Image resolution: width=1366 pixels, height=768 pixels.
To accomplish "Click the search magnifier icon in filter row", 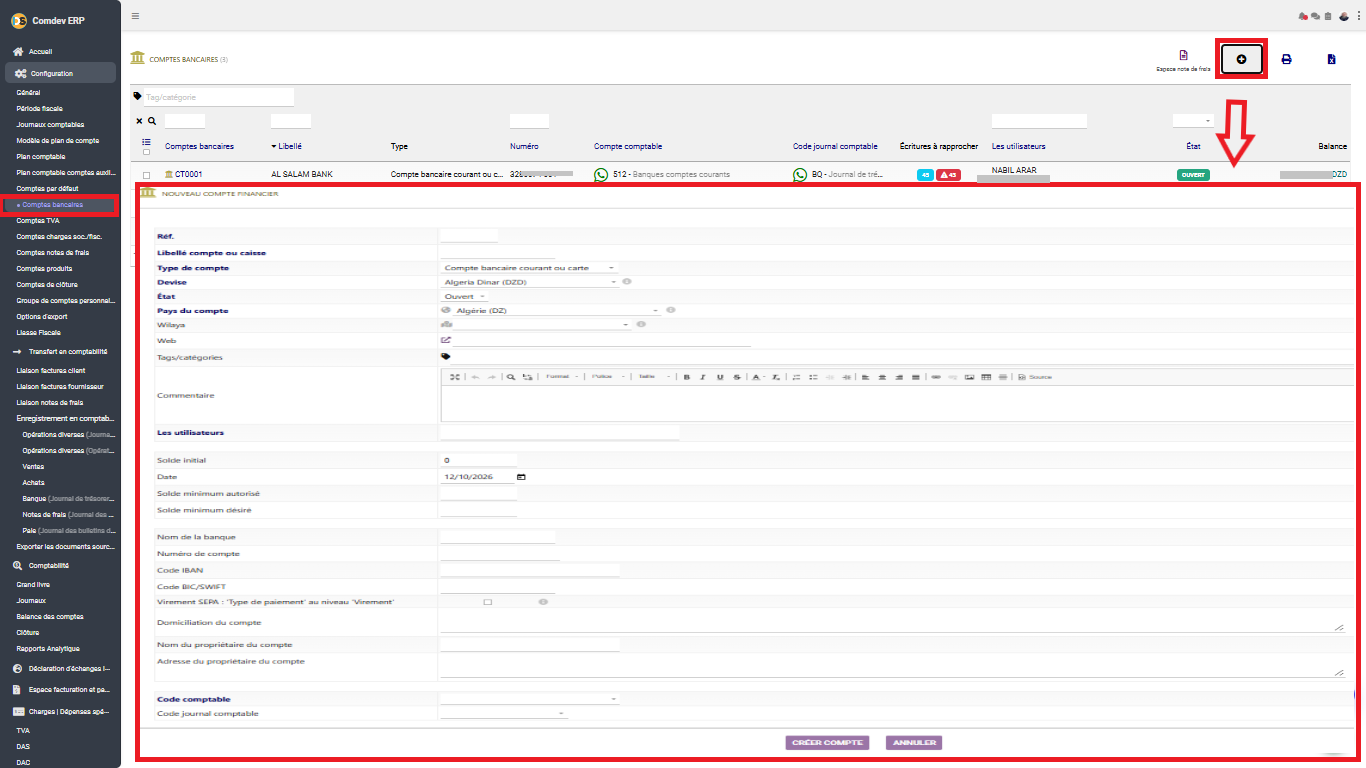I will tap(152, 121).
